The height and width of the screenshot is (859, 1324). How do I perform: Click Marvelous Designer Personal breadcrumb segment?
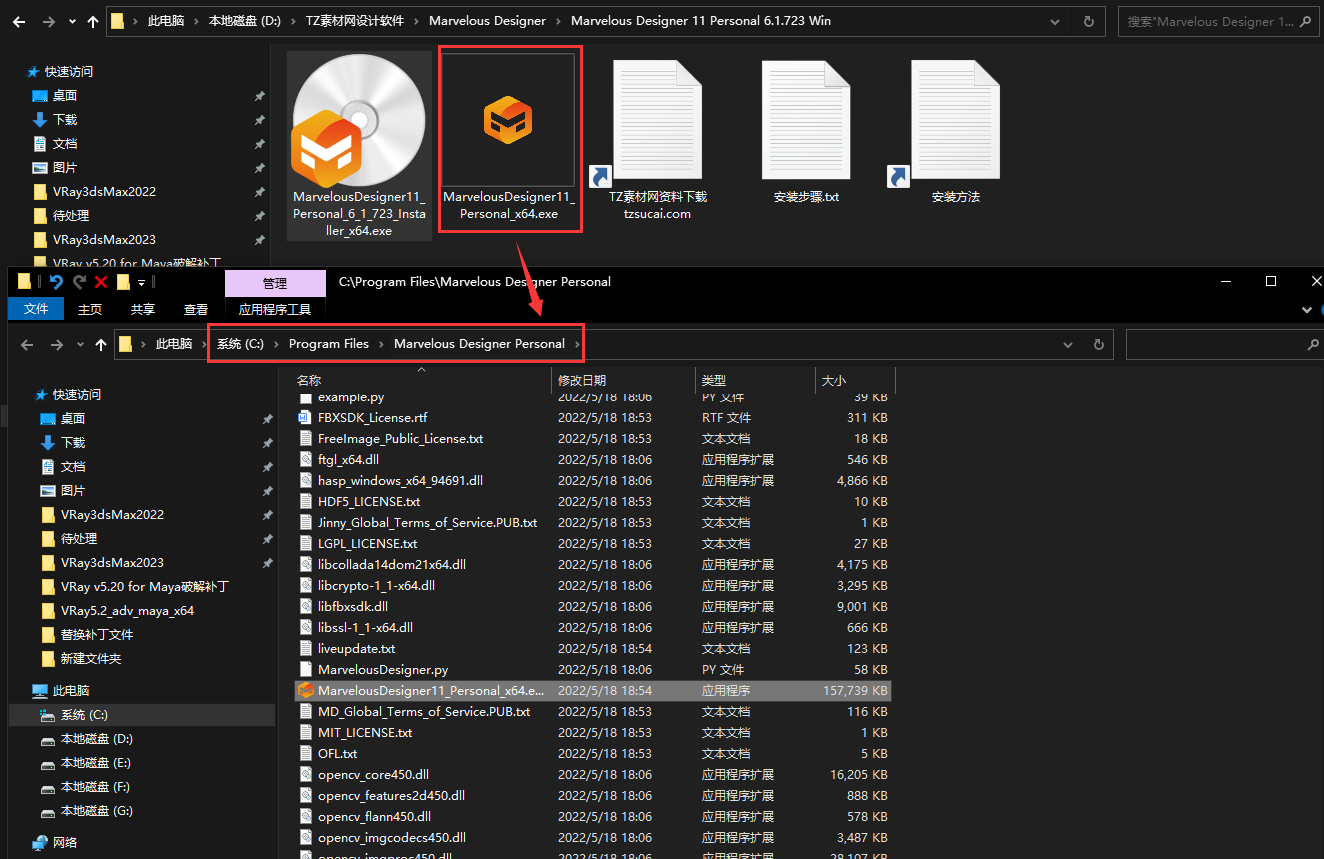pos(479,344)
